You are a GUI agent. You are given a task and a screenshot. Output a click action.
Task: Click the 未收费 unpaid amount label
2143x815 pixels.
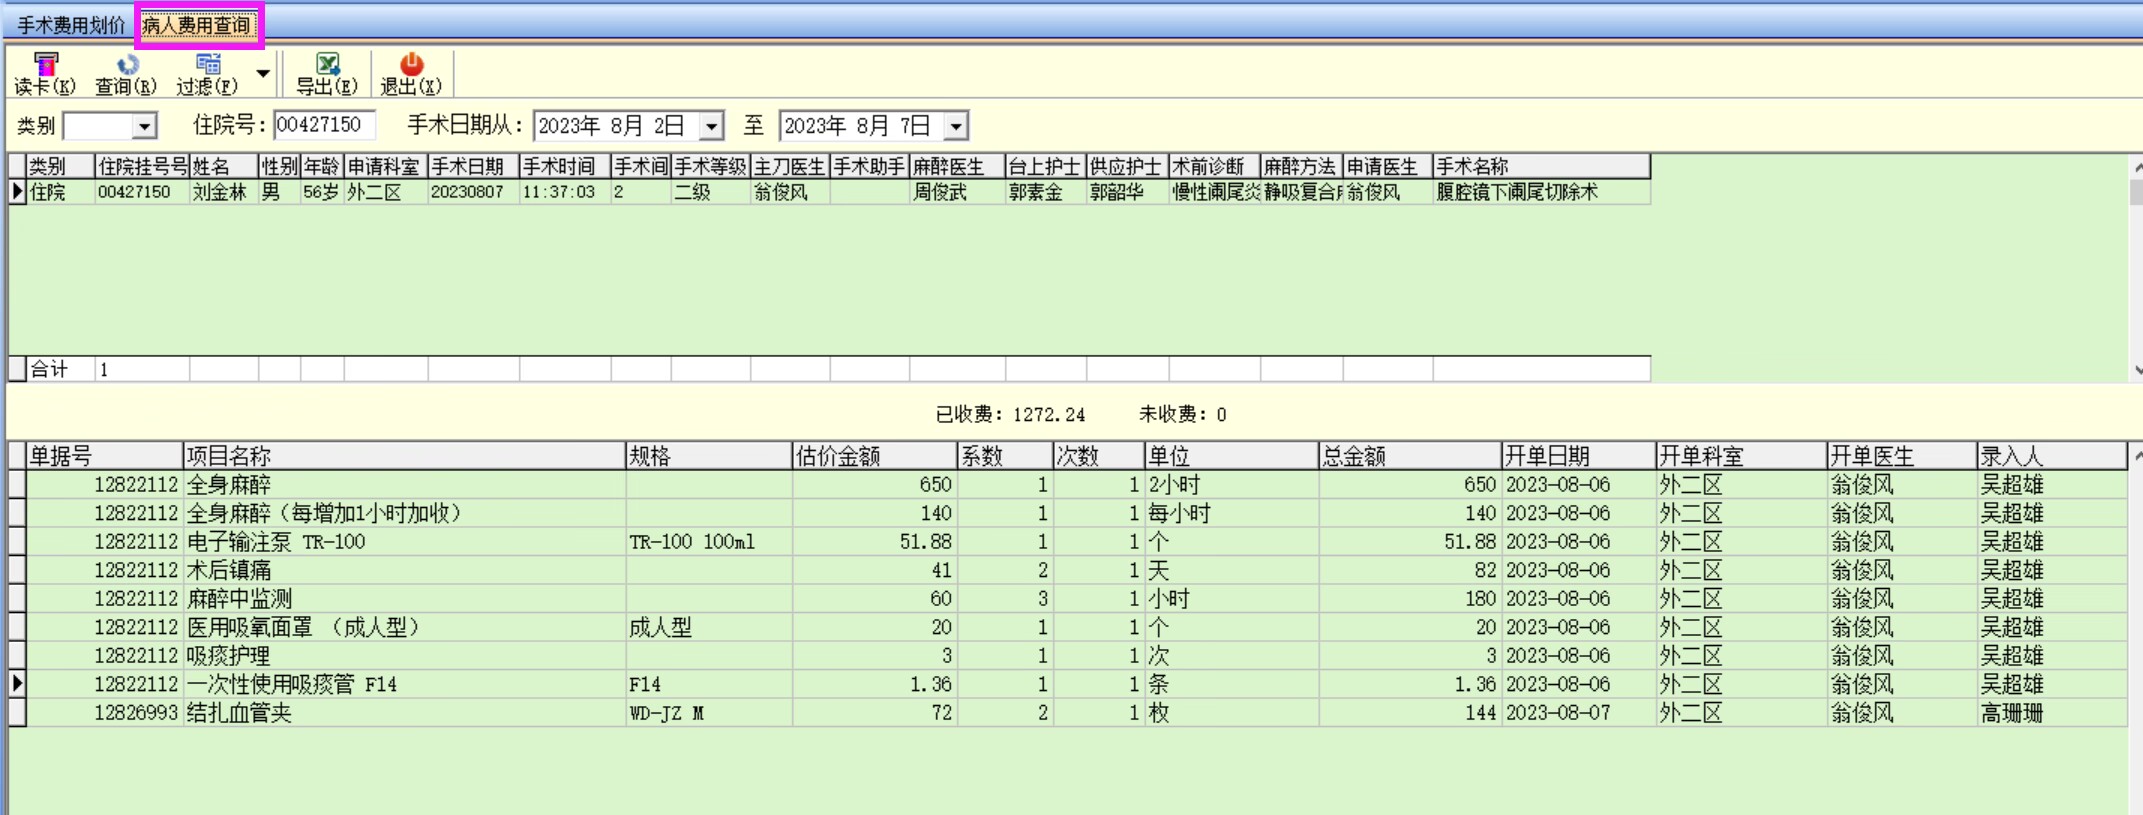(x=1183, y=414)
